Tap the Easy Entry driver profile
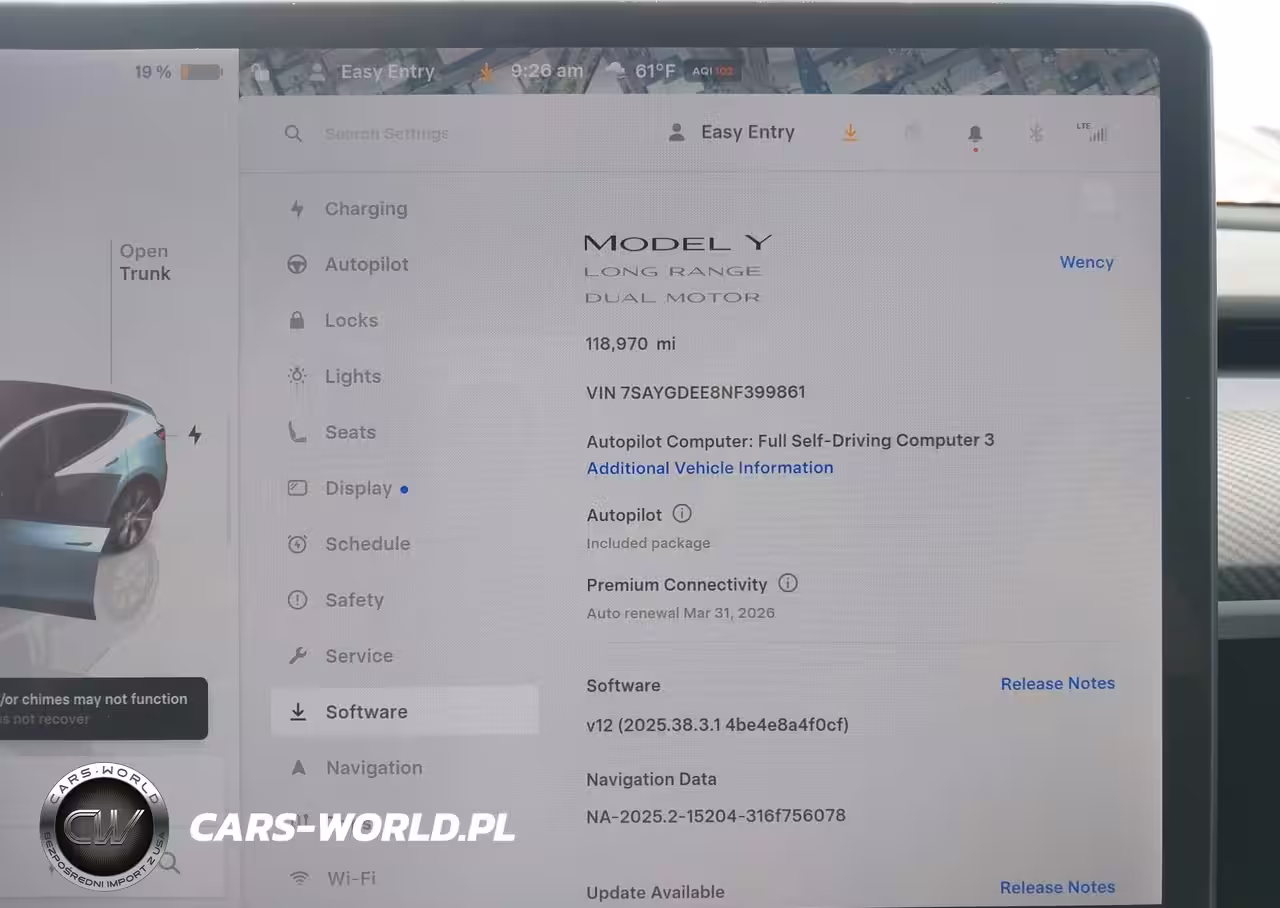The height and width of the screenshot is (908, 1280). (x=732, y=132)
